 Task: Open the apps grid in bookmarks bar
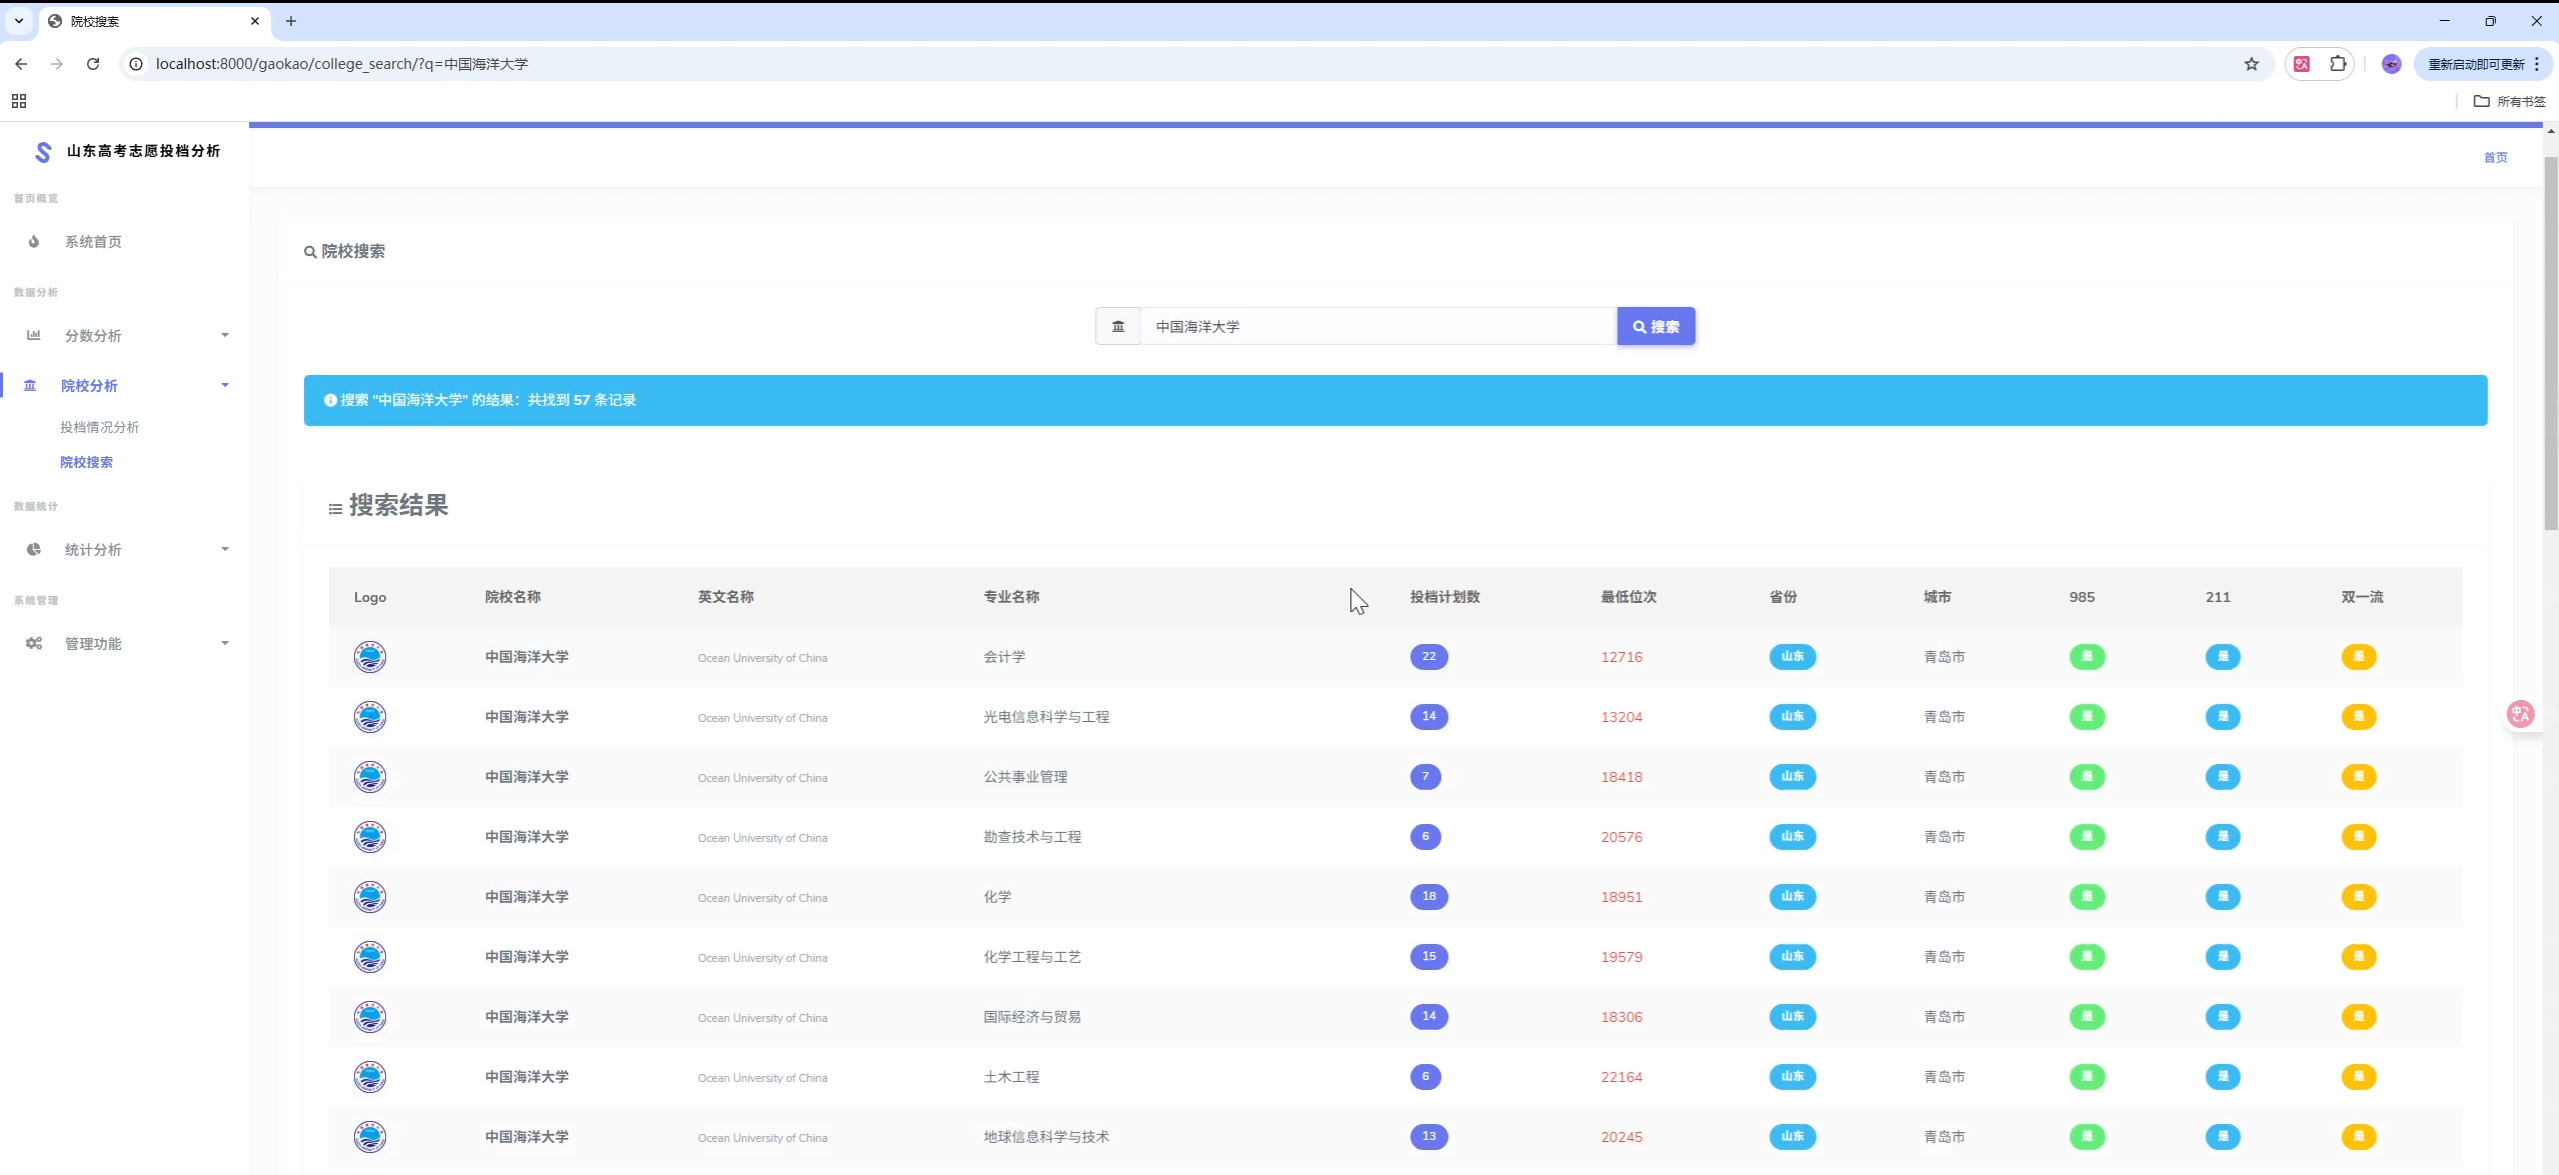coord(19,101)
